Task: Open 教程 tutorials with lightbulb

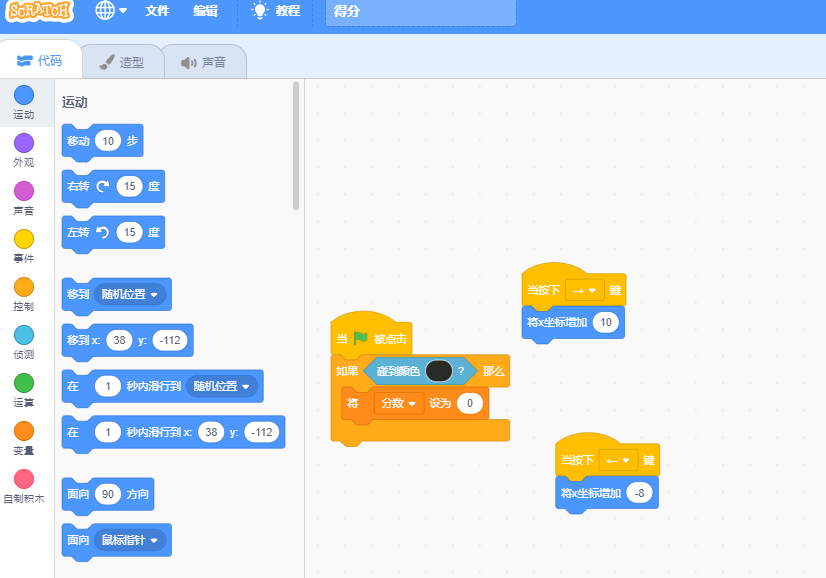Action: [276, 11]
